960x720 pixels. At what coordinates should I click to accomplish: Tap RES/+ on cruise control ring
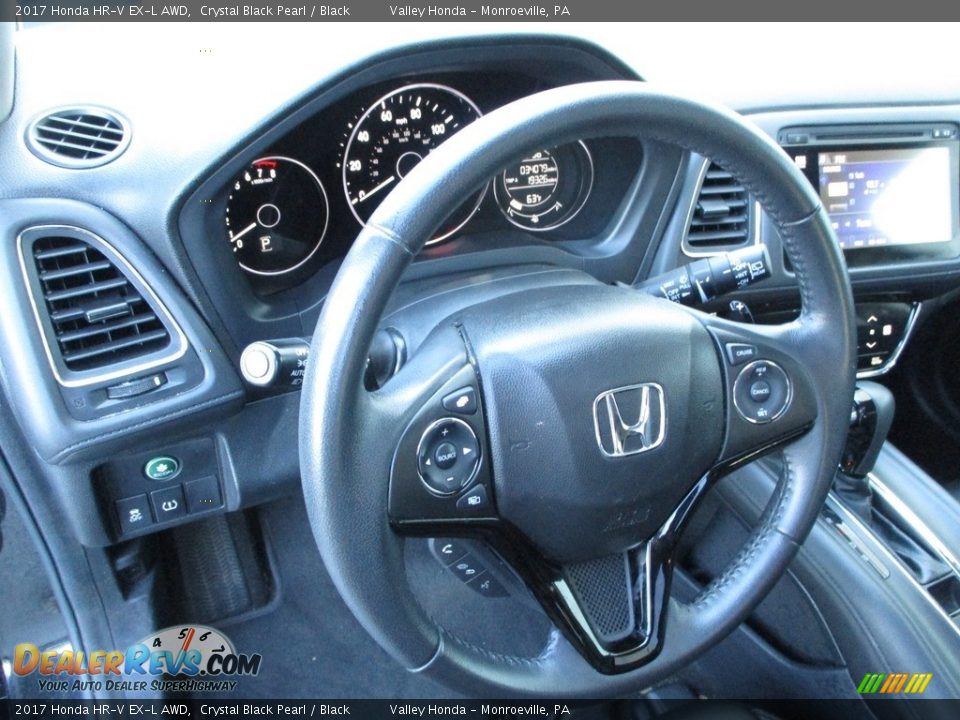click(761, 371)
